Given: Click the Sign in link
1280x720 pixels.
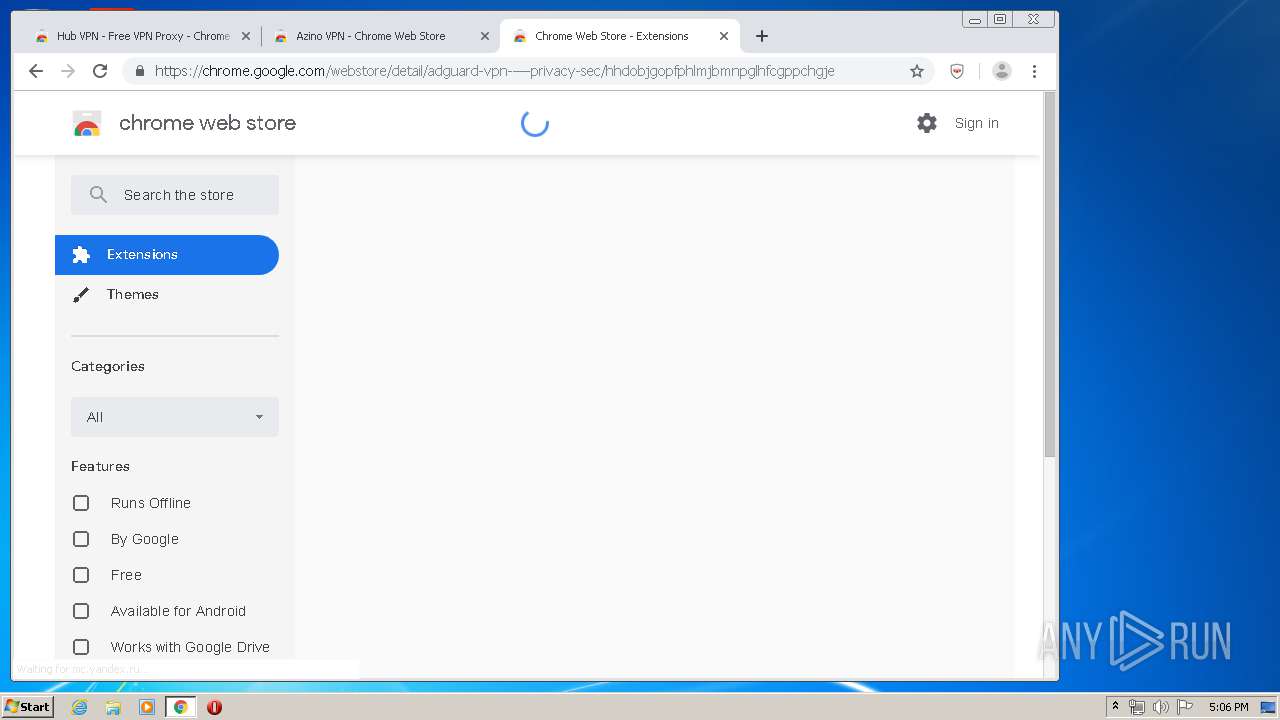Looking at the screenshot, I should 976,123.
